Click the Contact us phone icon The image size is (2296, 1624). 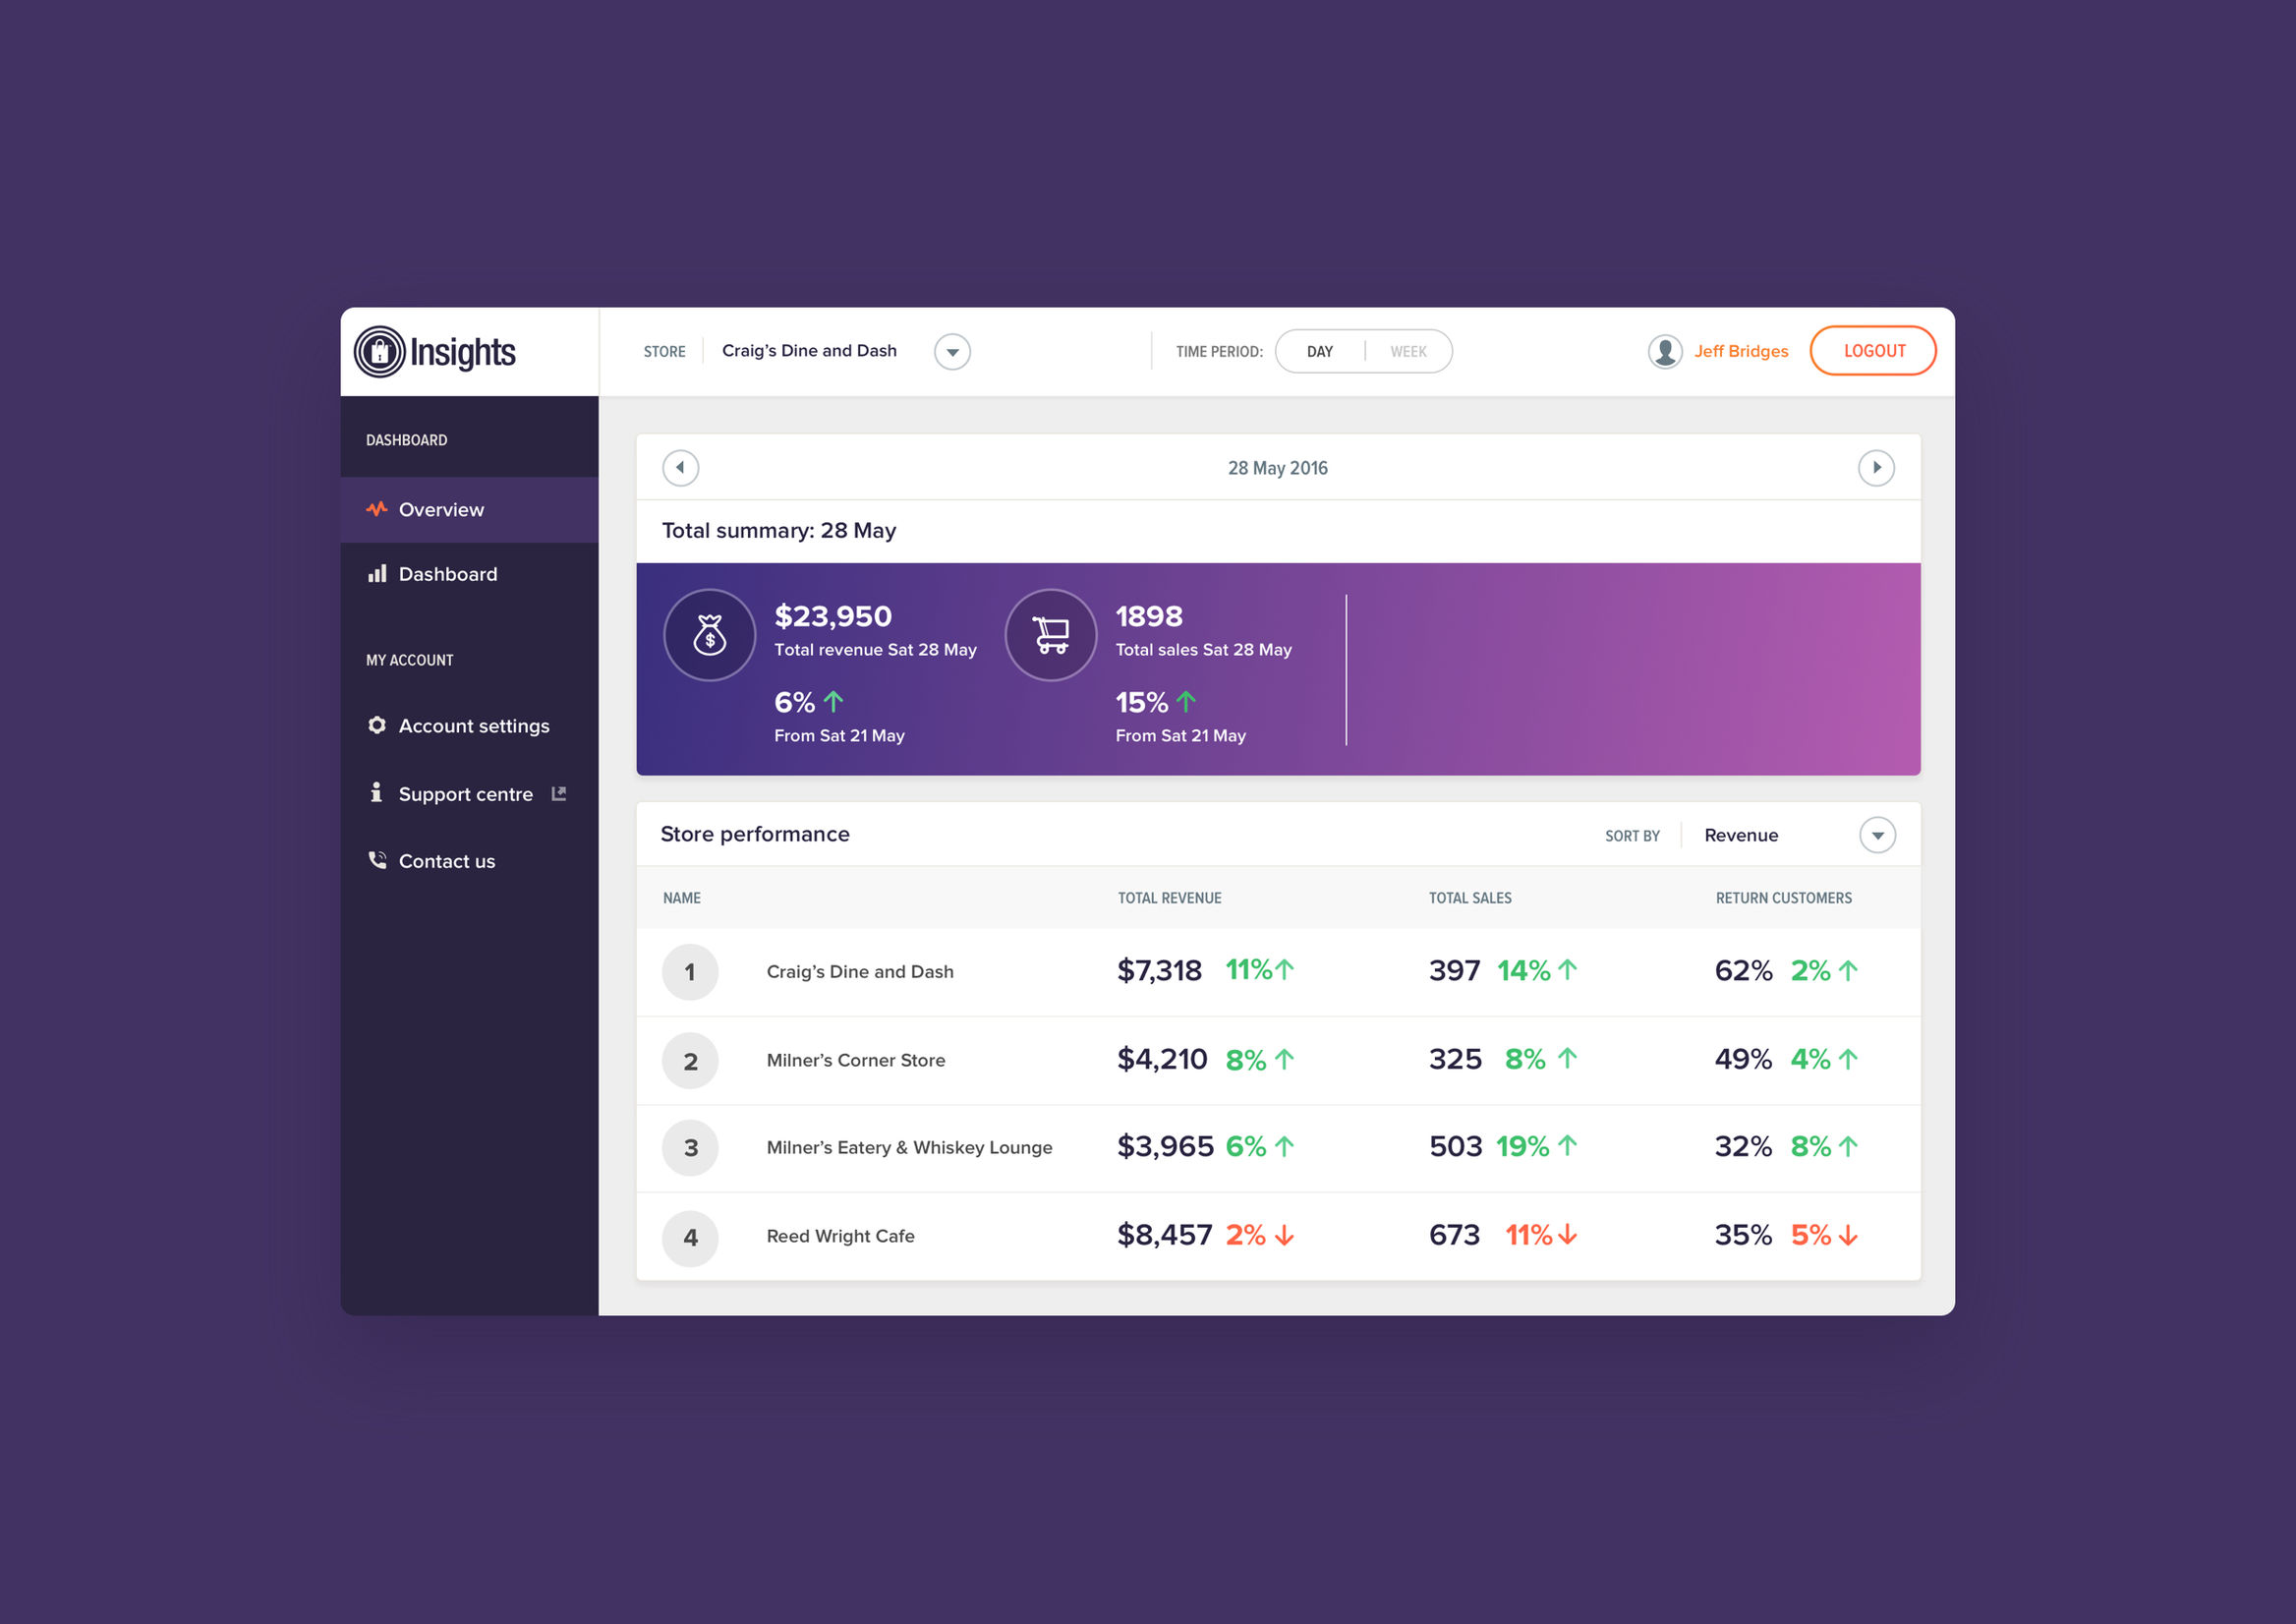(x=377, y=861)
